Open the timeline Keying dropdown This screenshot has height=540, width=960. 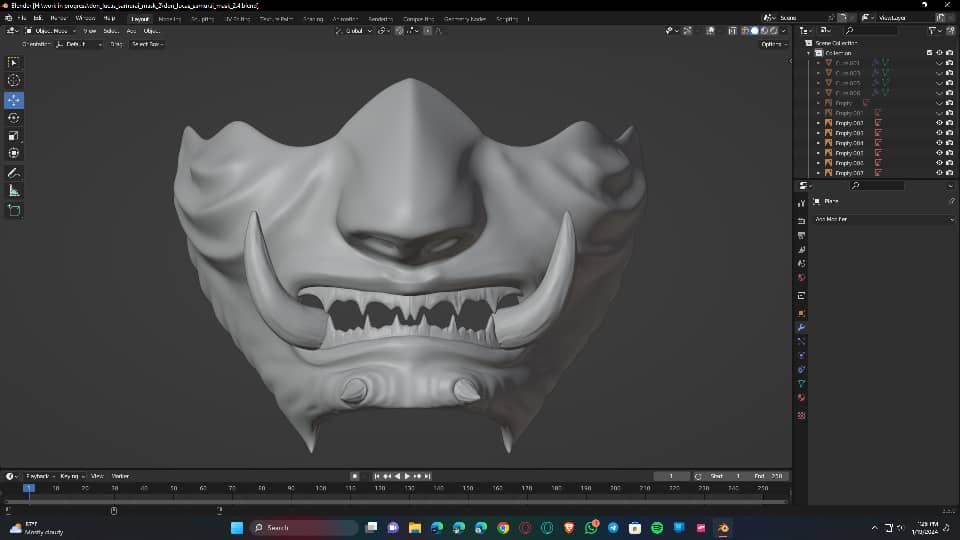tap(72, 476)
